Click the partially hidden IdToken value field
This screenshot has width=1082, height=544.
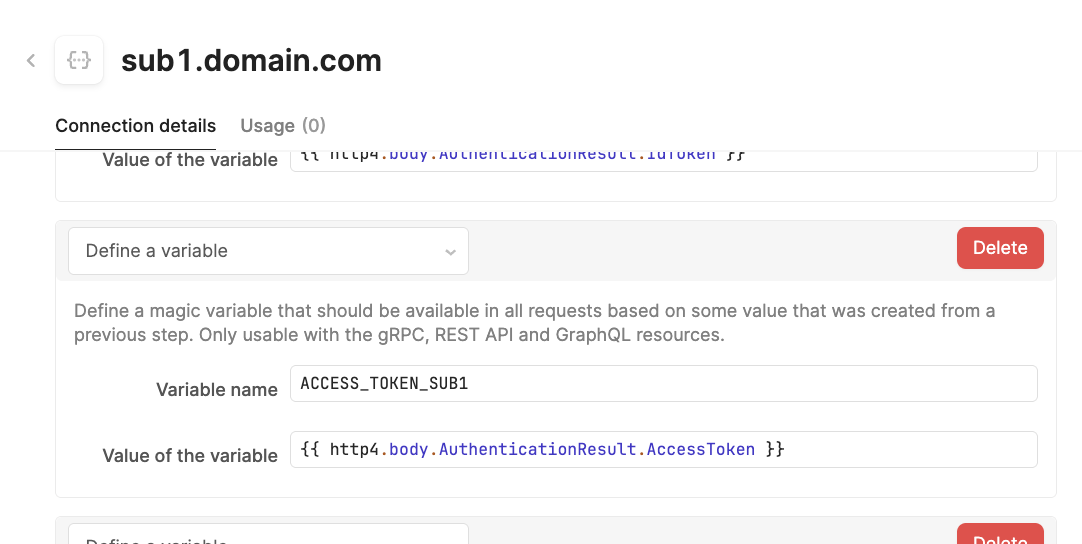click(x=663, y=160)
